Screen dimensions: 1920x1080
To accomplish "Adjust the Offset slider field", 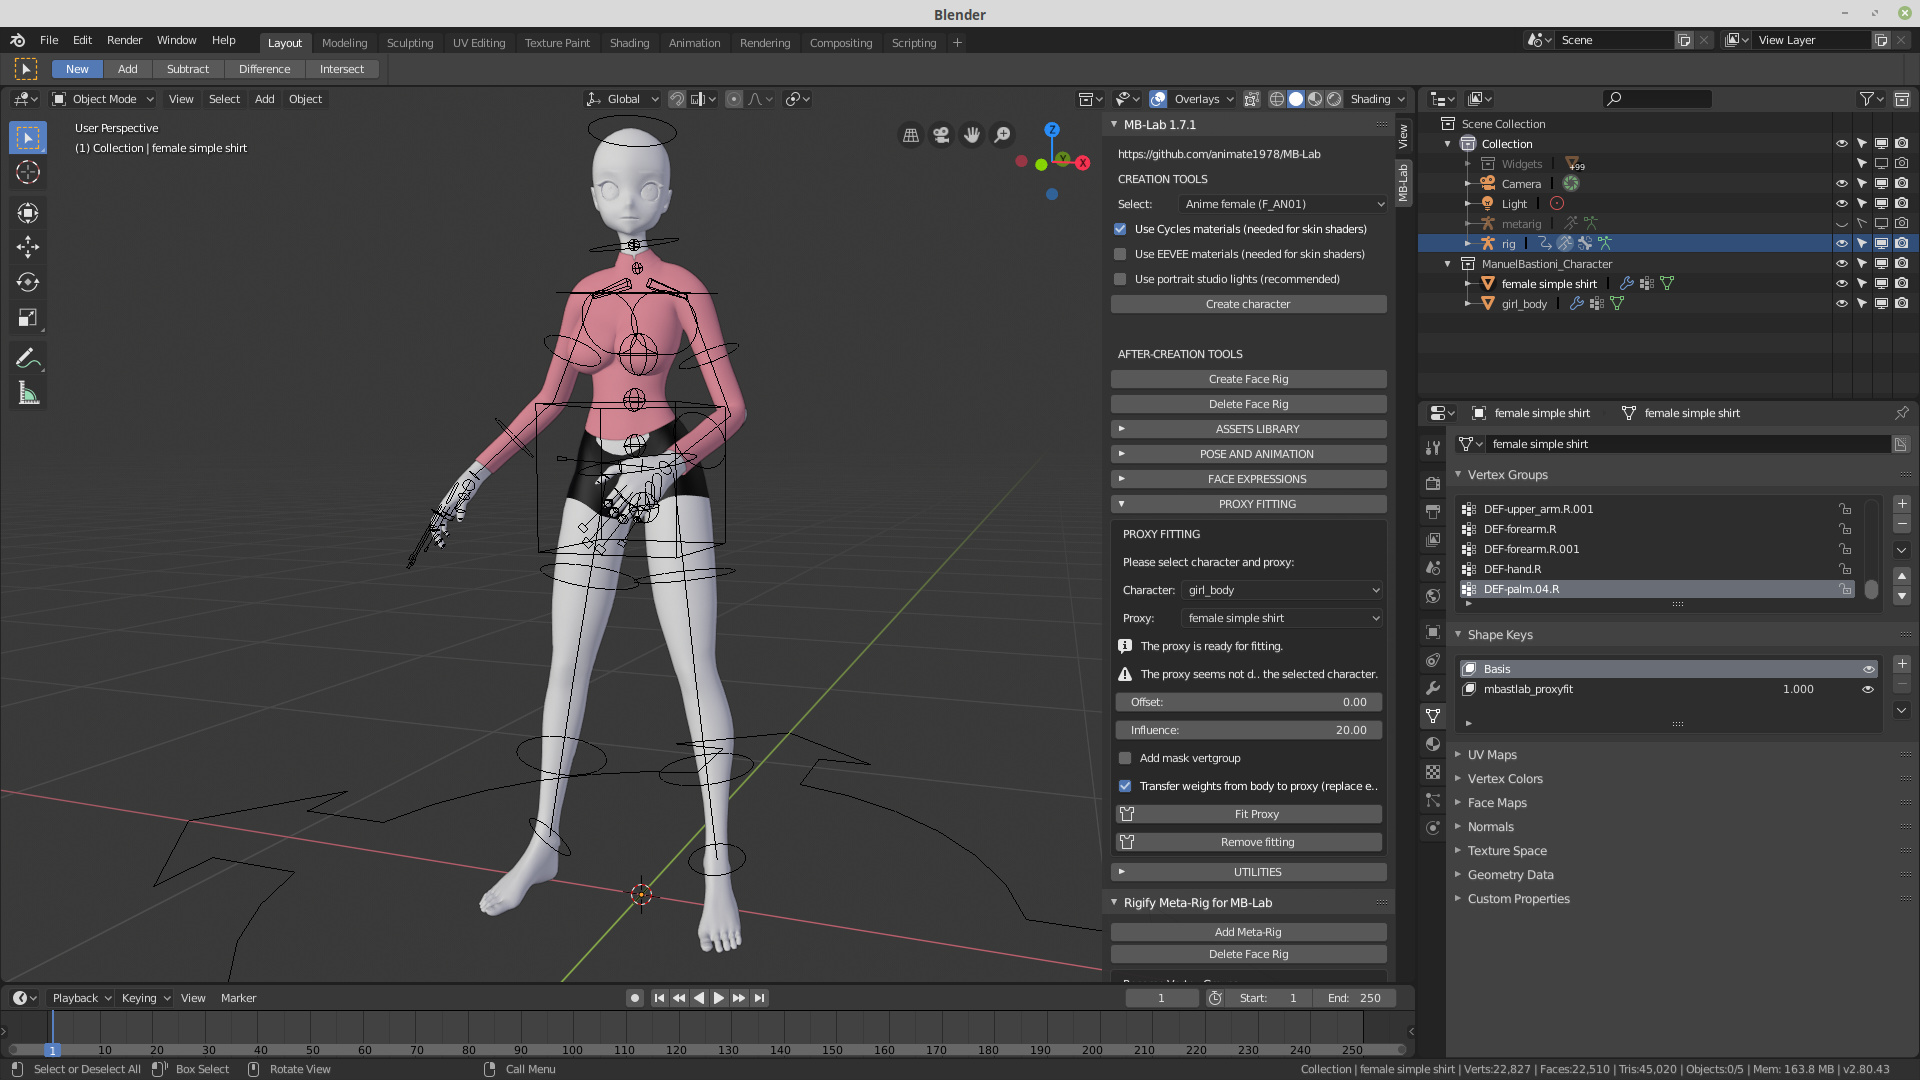I will click(x=1248, y=702).
